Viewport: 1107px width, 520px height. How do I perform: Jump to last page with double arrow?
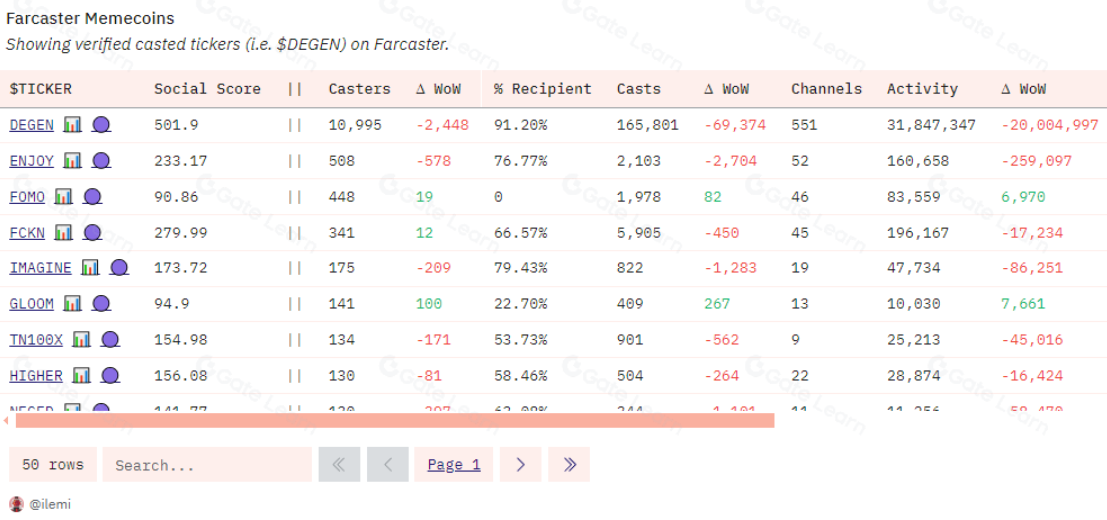(569, 465)
